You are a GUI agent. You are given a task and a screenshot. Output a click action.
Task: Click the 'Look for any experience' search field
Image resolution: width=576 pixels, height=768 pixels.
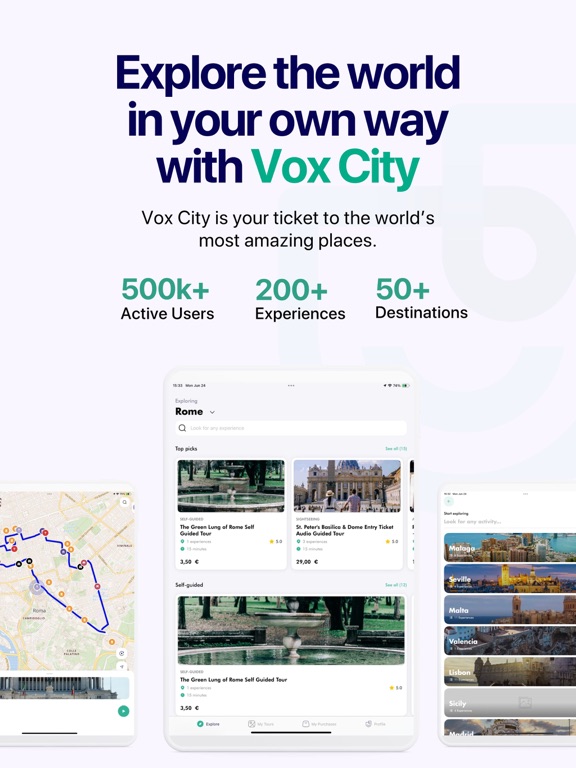point(291,428)
